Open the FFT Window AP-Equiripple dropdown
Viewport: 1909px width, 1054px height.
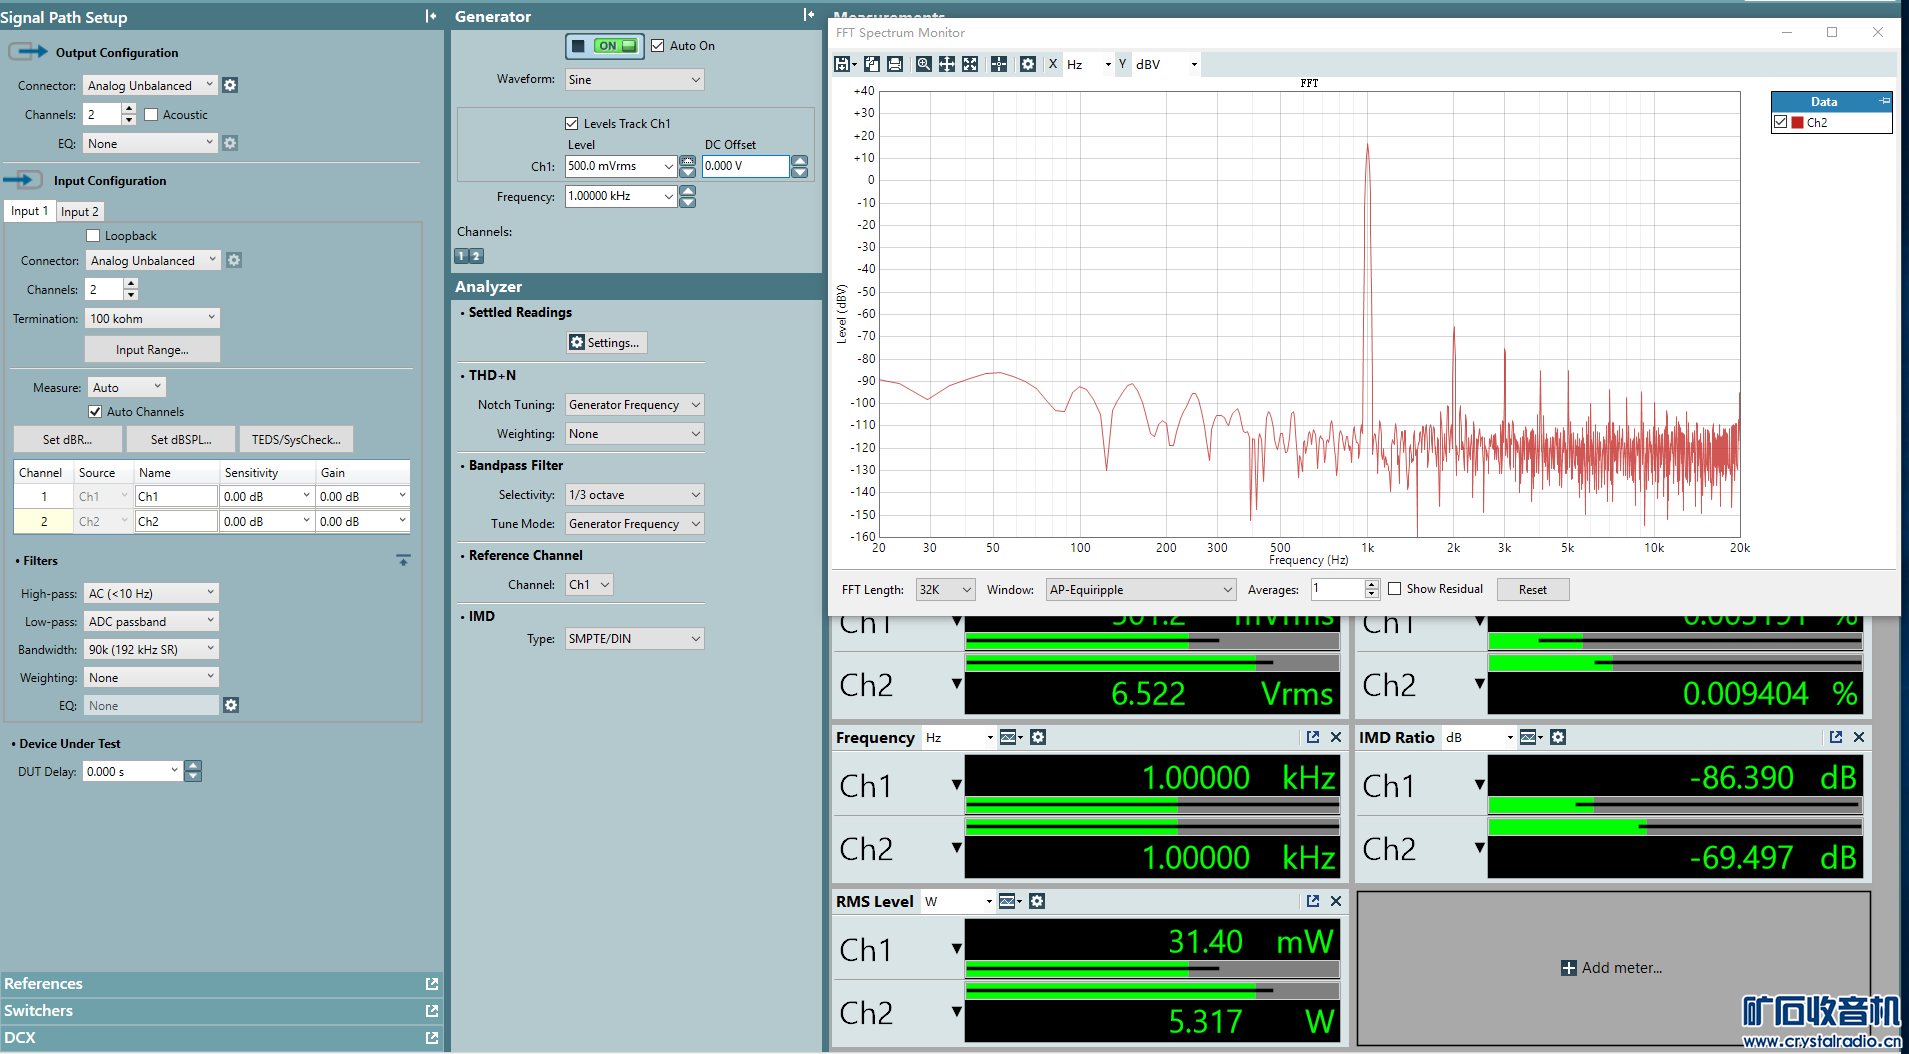(1141, 589)
